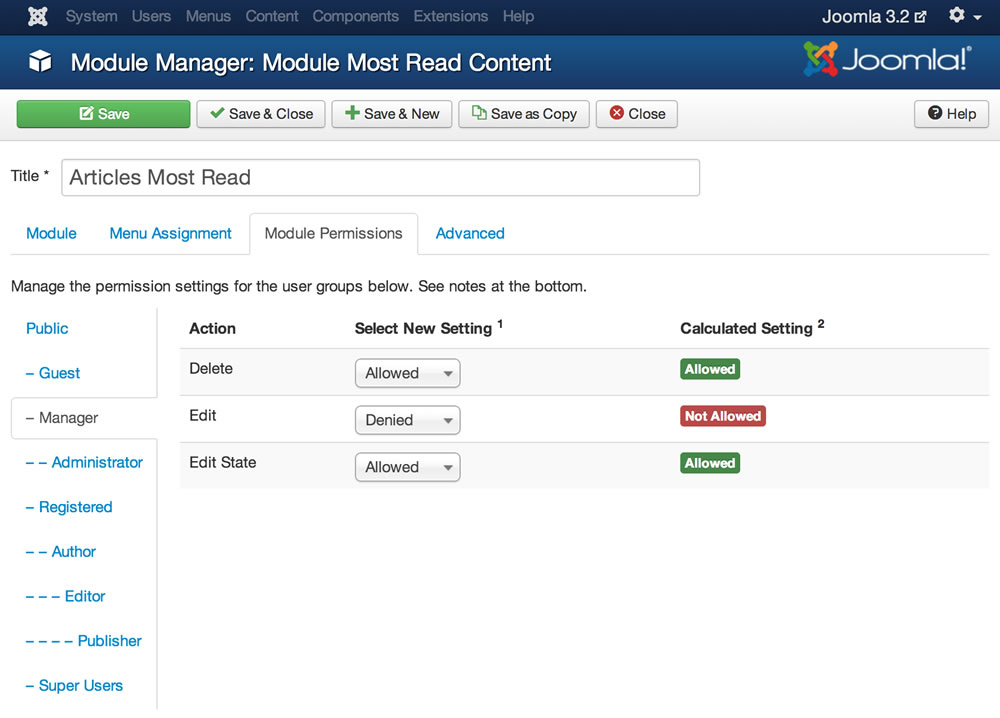This screenshot has width=1000, height=718.
Task: Open the Help button
Action: (x=951, y=114)
